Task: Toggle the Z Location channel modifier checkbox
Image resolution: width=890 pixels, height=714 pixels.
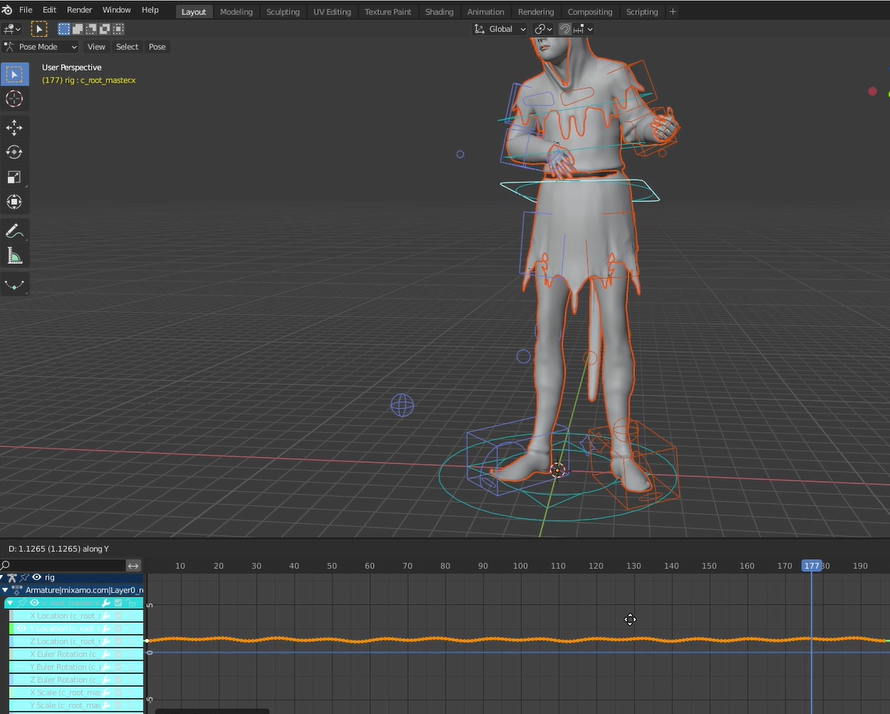Action: tap(117, 641)
